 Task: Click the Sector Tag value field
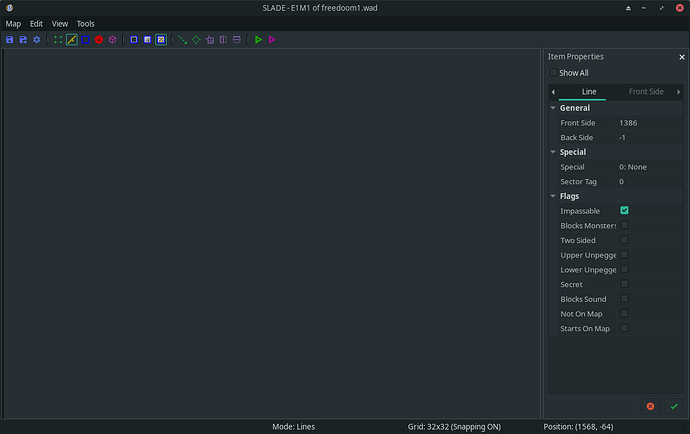click(x=648, y=182)
